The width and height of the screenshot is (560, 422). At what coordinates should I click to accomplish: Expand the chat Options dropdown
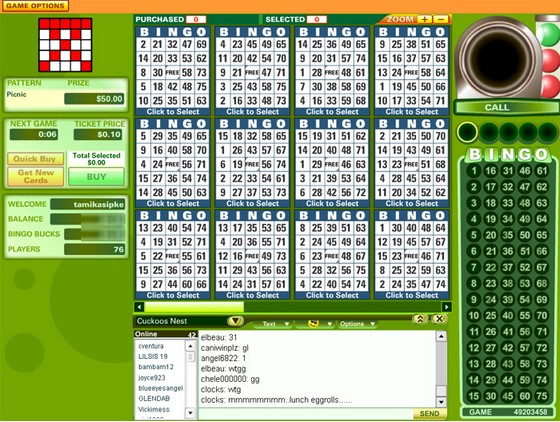coord(357,324)
